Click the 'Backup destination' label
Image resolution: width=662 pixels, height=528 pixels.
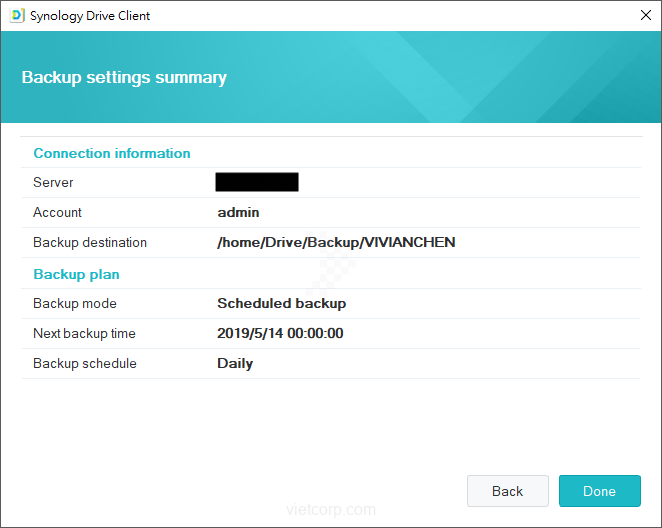click(90, 243)
